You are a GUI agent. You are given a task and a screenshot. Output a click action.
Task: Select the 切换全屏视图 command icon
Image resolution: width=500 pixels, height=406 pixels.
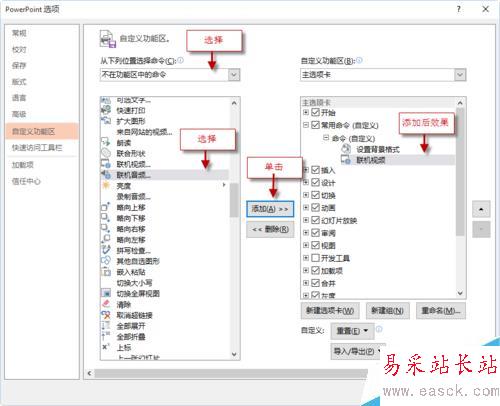pos(106,293)
